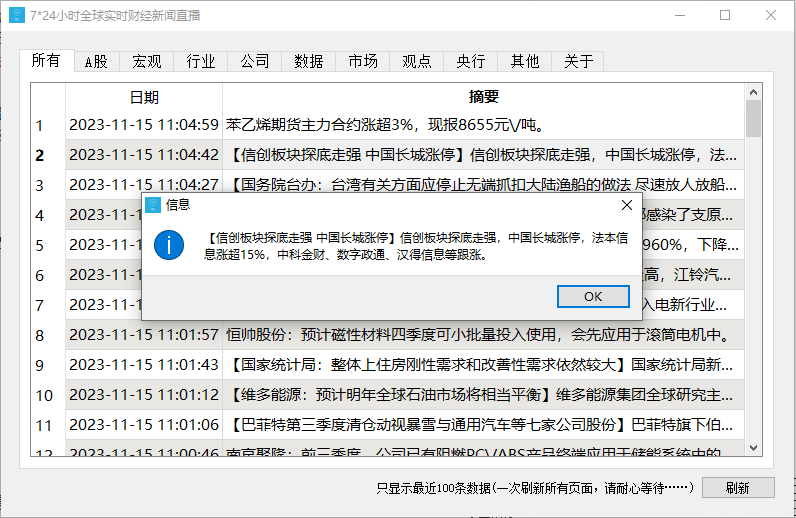This screenshot has width=796, height=518.
Task: Select row header number 11
Action: tap(48, 425)
